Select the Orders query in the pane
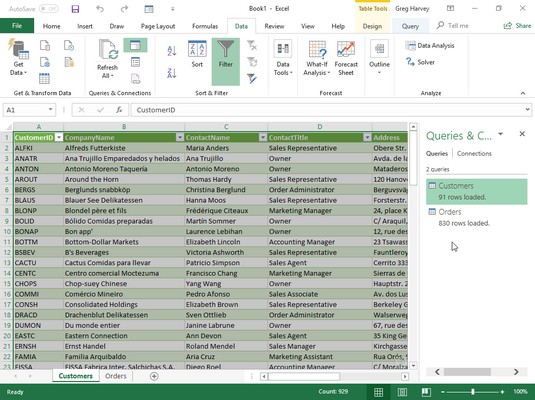 coord(476,217)
